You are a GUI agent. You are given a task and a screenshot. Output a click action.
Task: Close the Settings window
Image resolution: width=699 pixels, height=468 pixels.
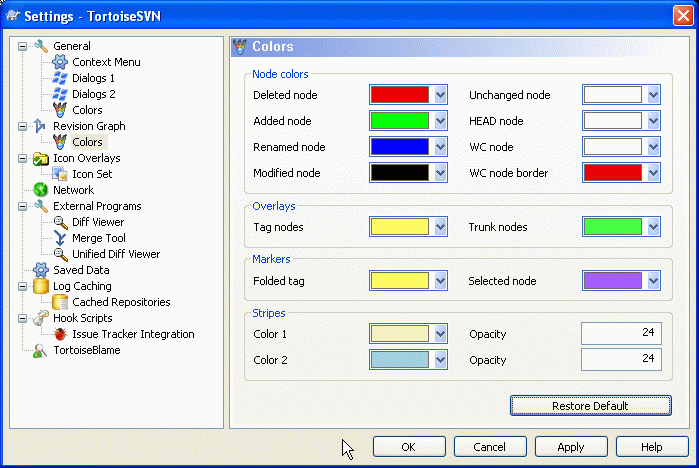[683, 16]
